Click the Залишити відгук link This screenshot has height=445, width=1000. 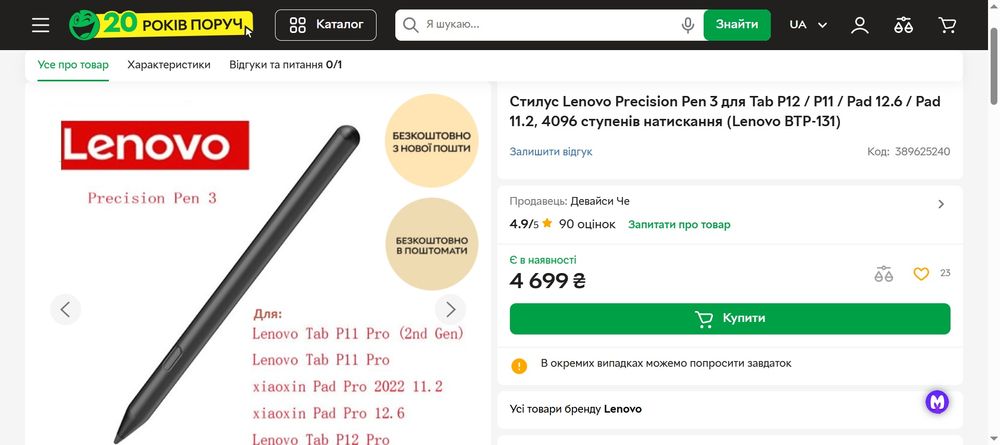pos(551,152)
